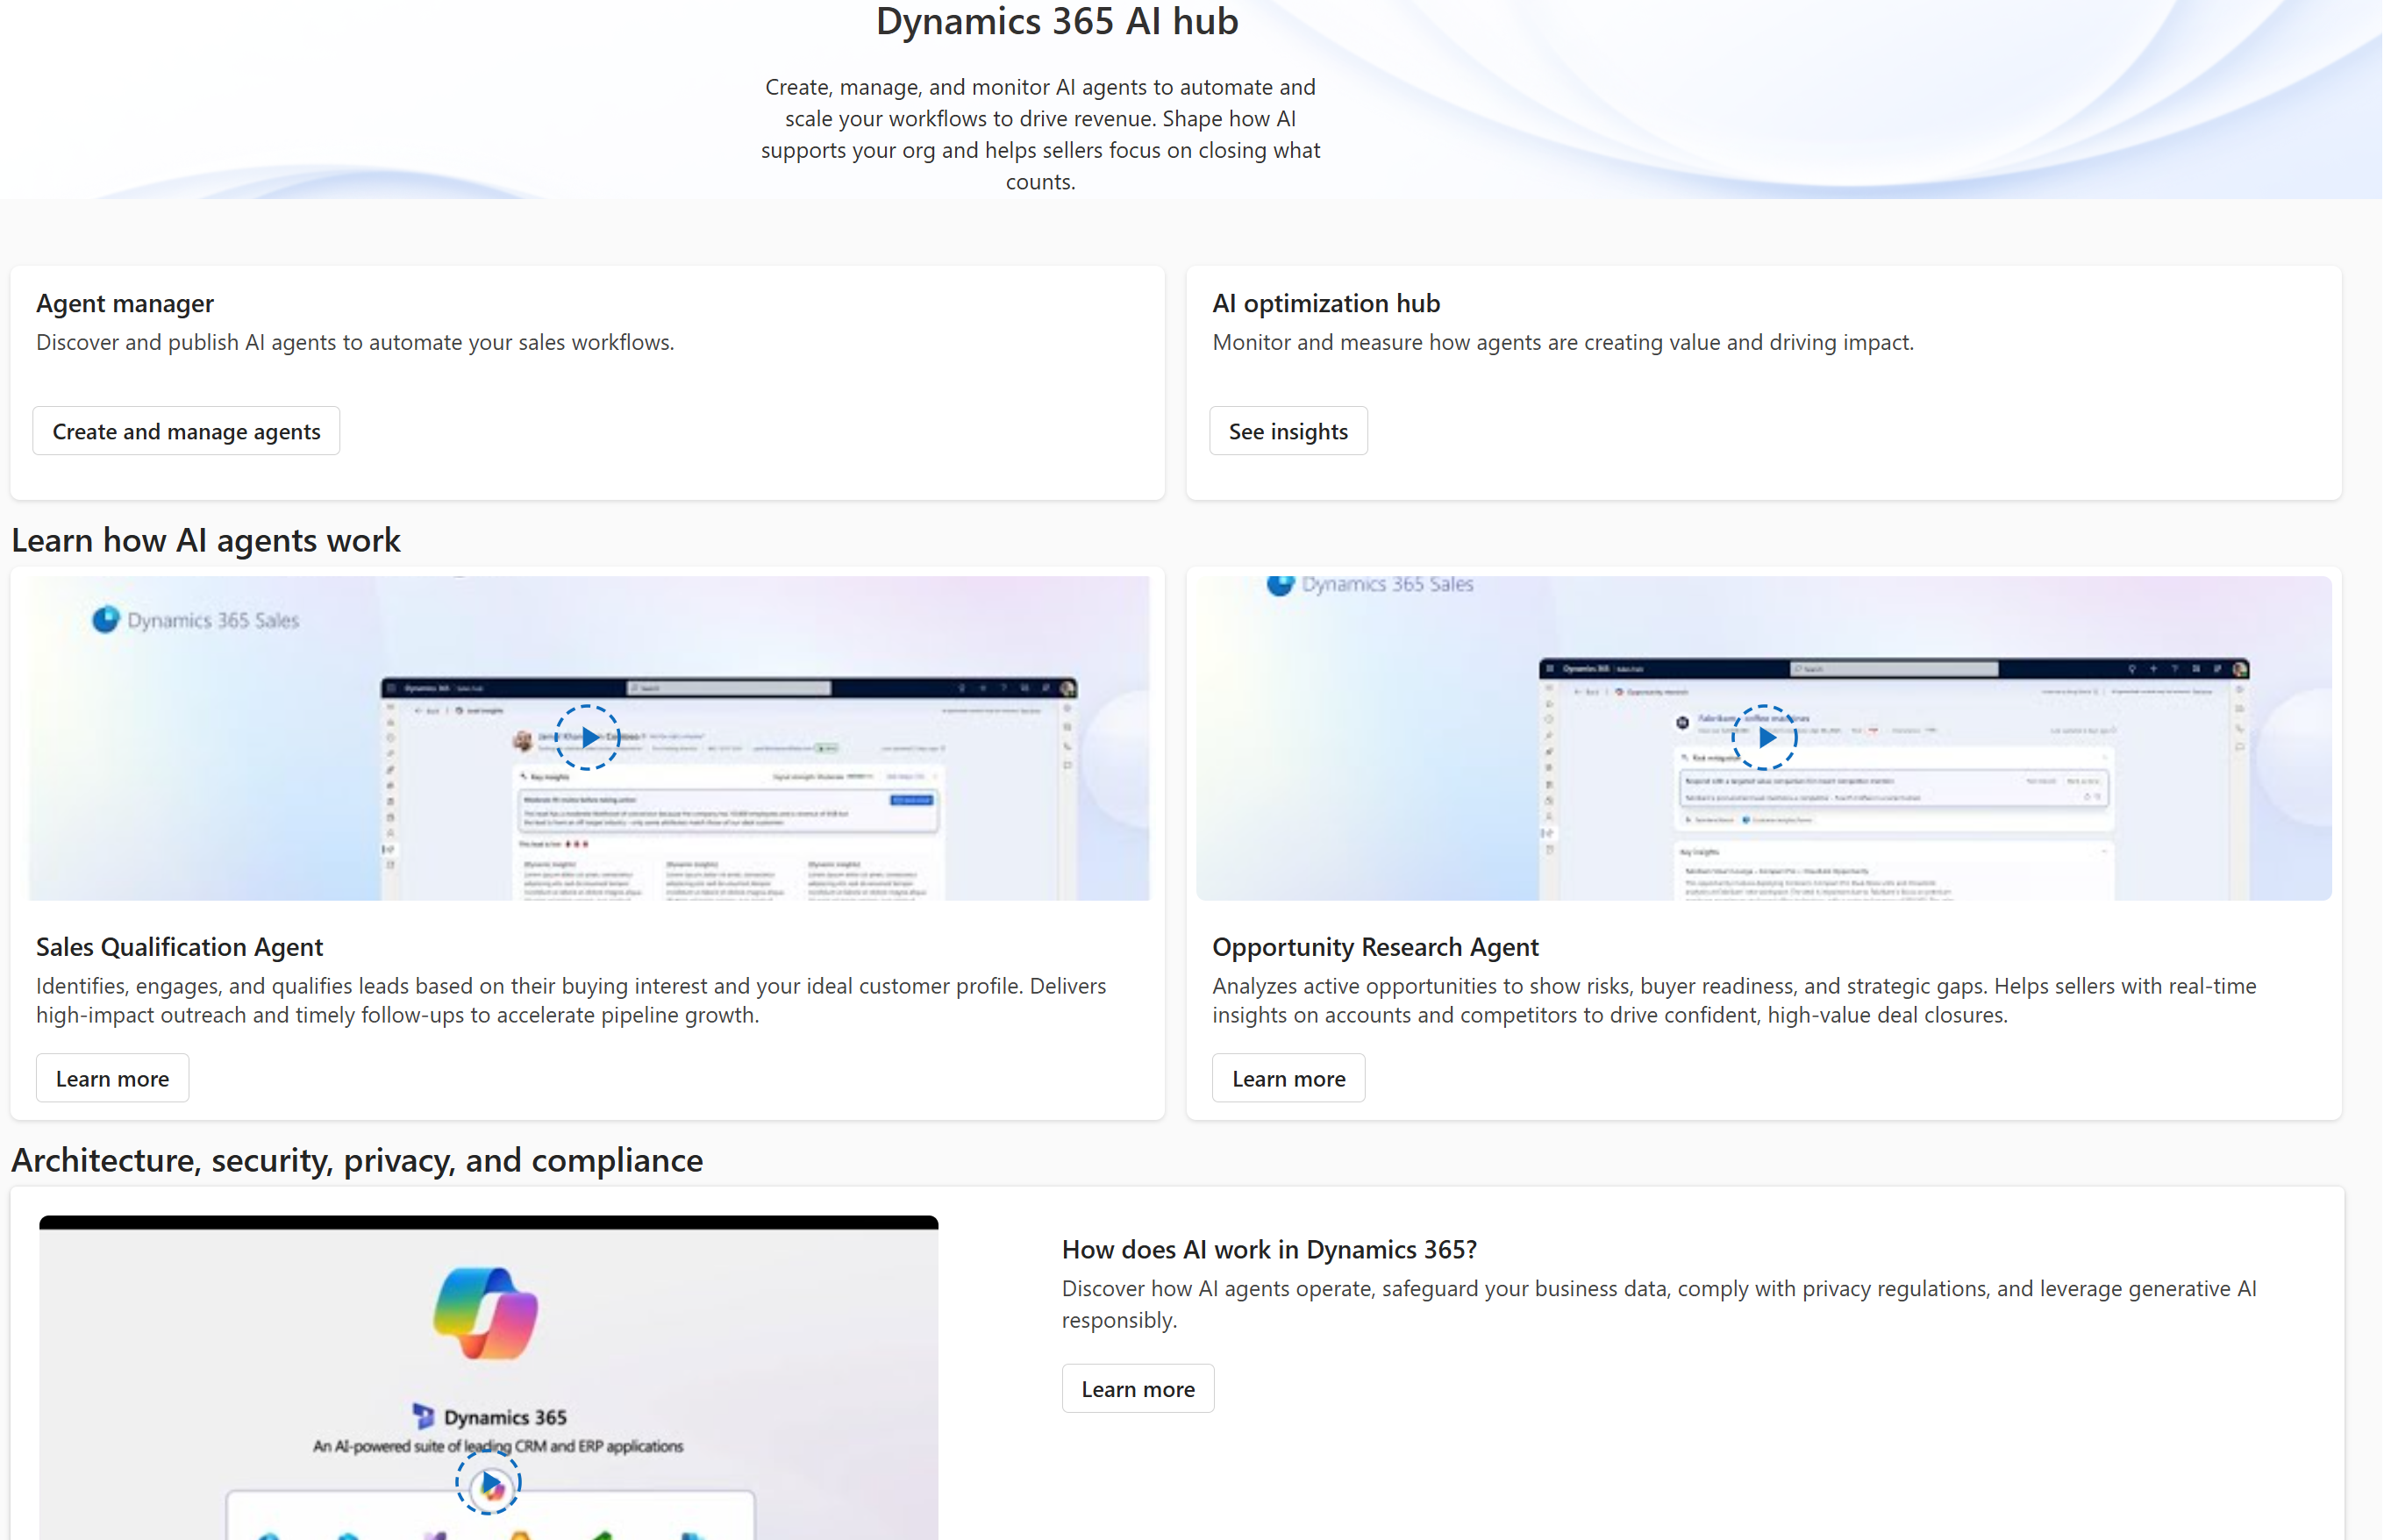This screenshot has height=1540, width=2391.
Task: Click the Dynamics 365 Sales logo on Sales Qualification video
Action: pyautogui.click(x=107, y=619)
